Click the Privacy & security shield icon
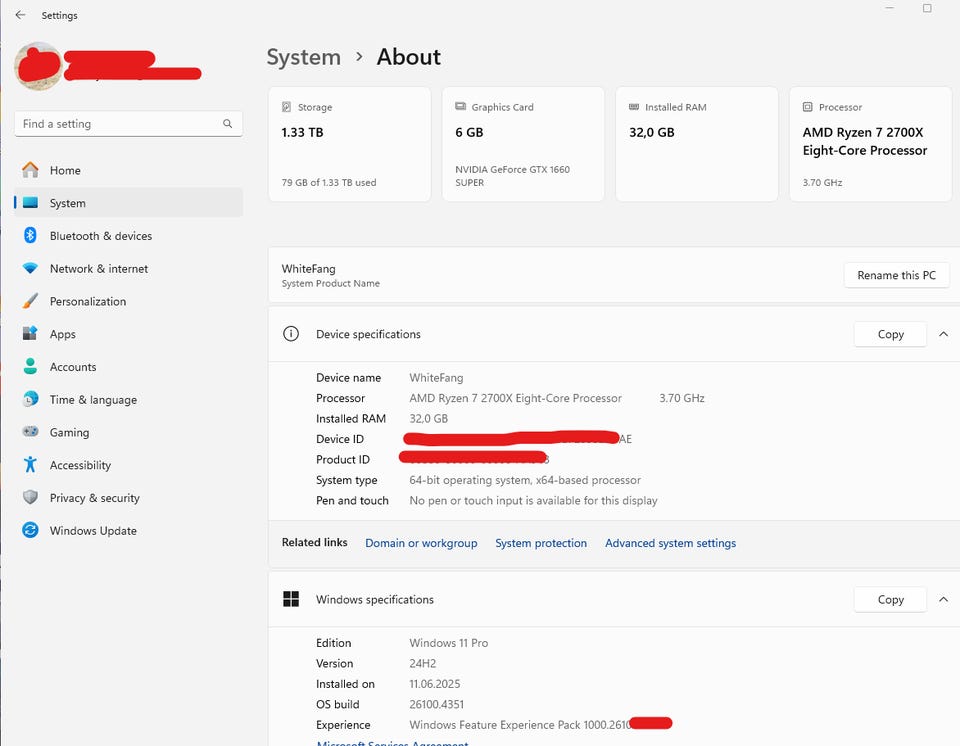Screen dimensions: 960x746 point(30,498)
